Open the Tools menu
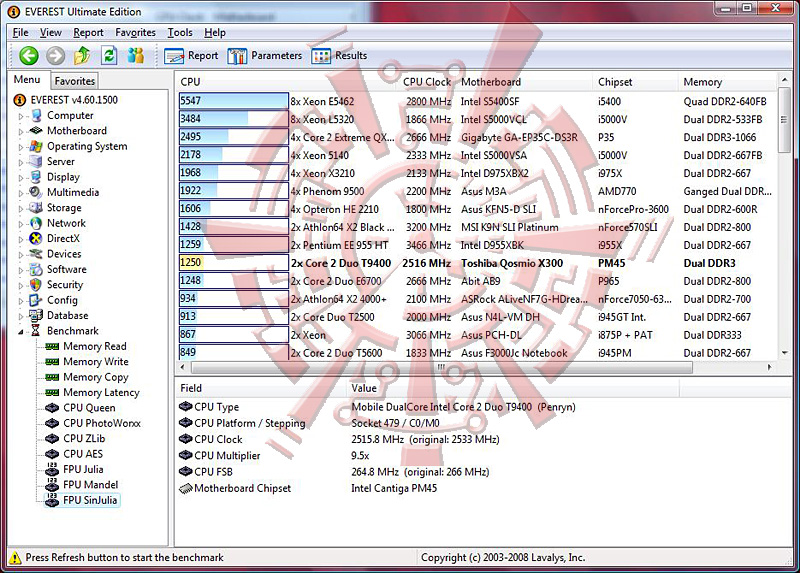The width and height of the screenshot is (800, 573). pyautogui.click(x=180, y=33)
